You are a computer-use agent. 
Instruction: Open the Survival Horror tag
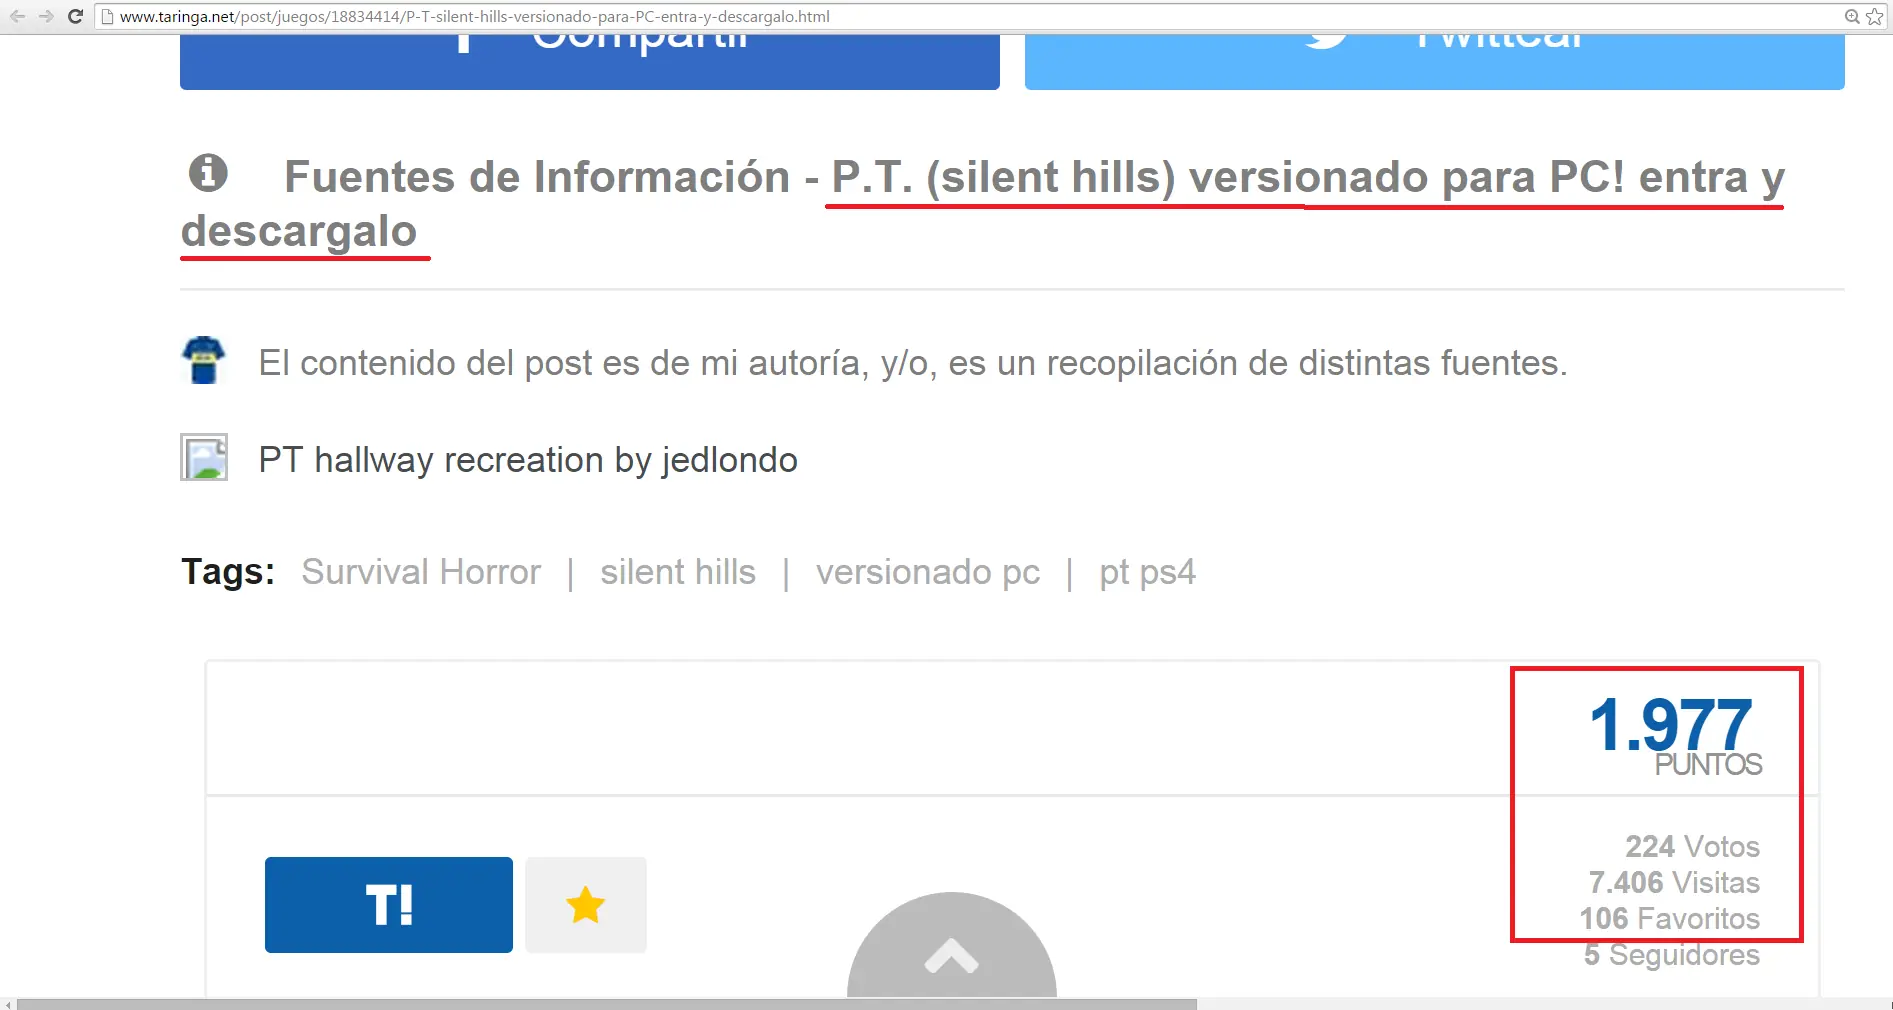coord(421,572)
